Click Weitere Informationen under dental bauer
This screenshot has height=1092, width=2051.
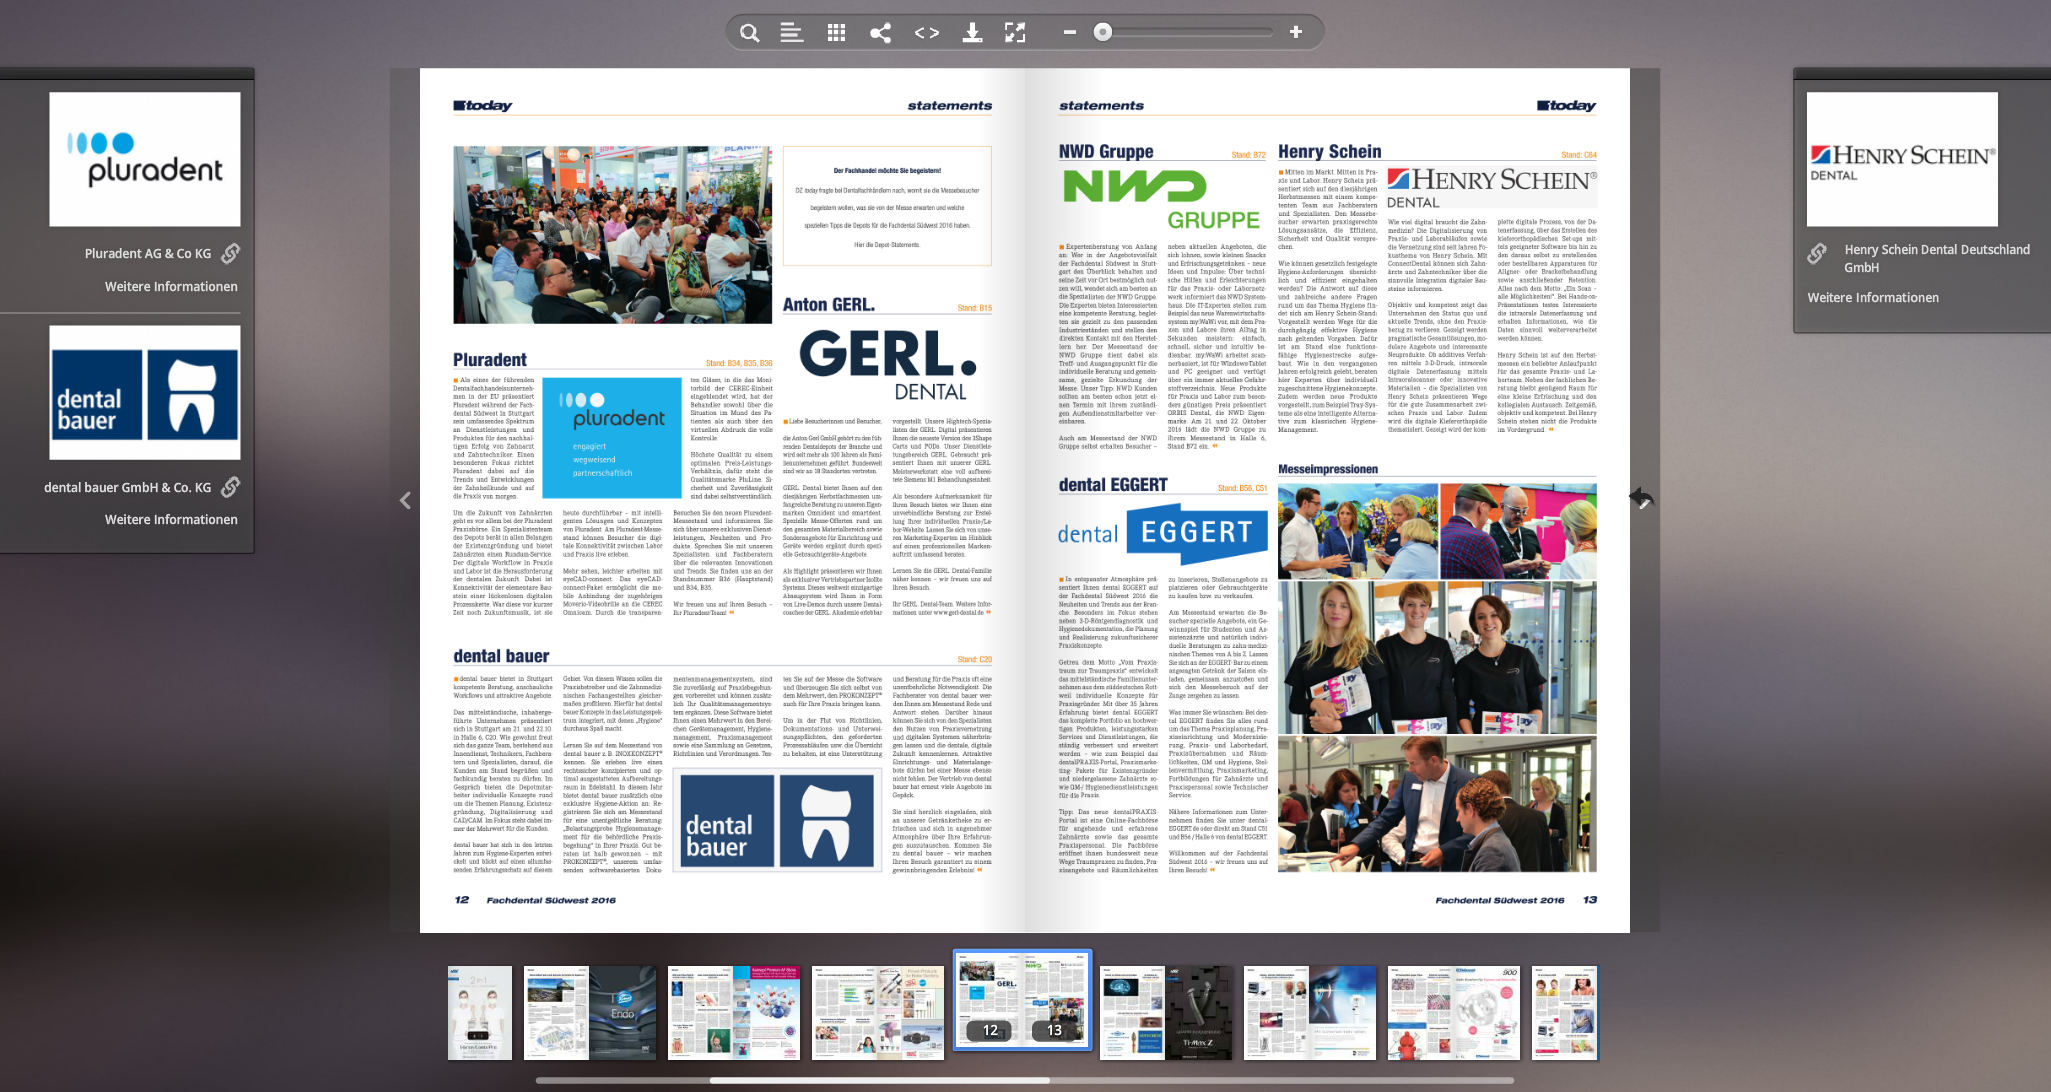[x=171, y=520]
